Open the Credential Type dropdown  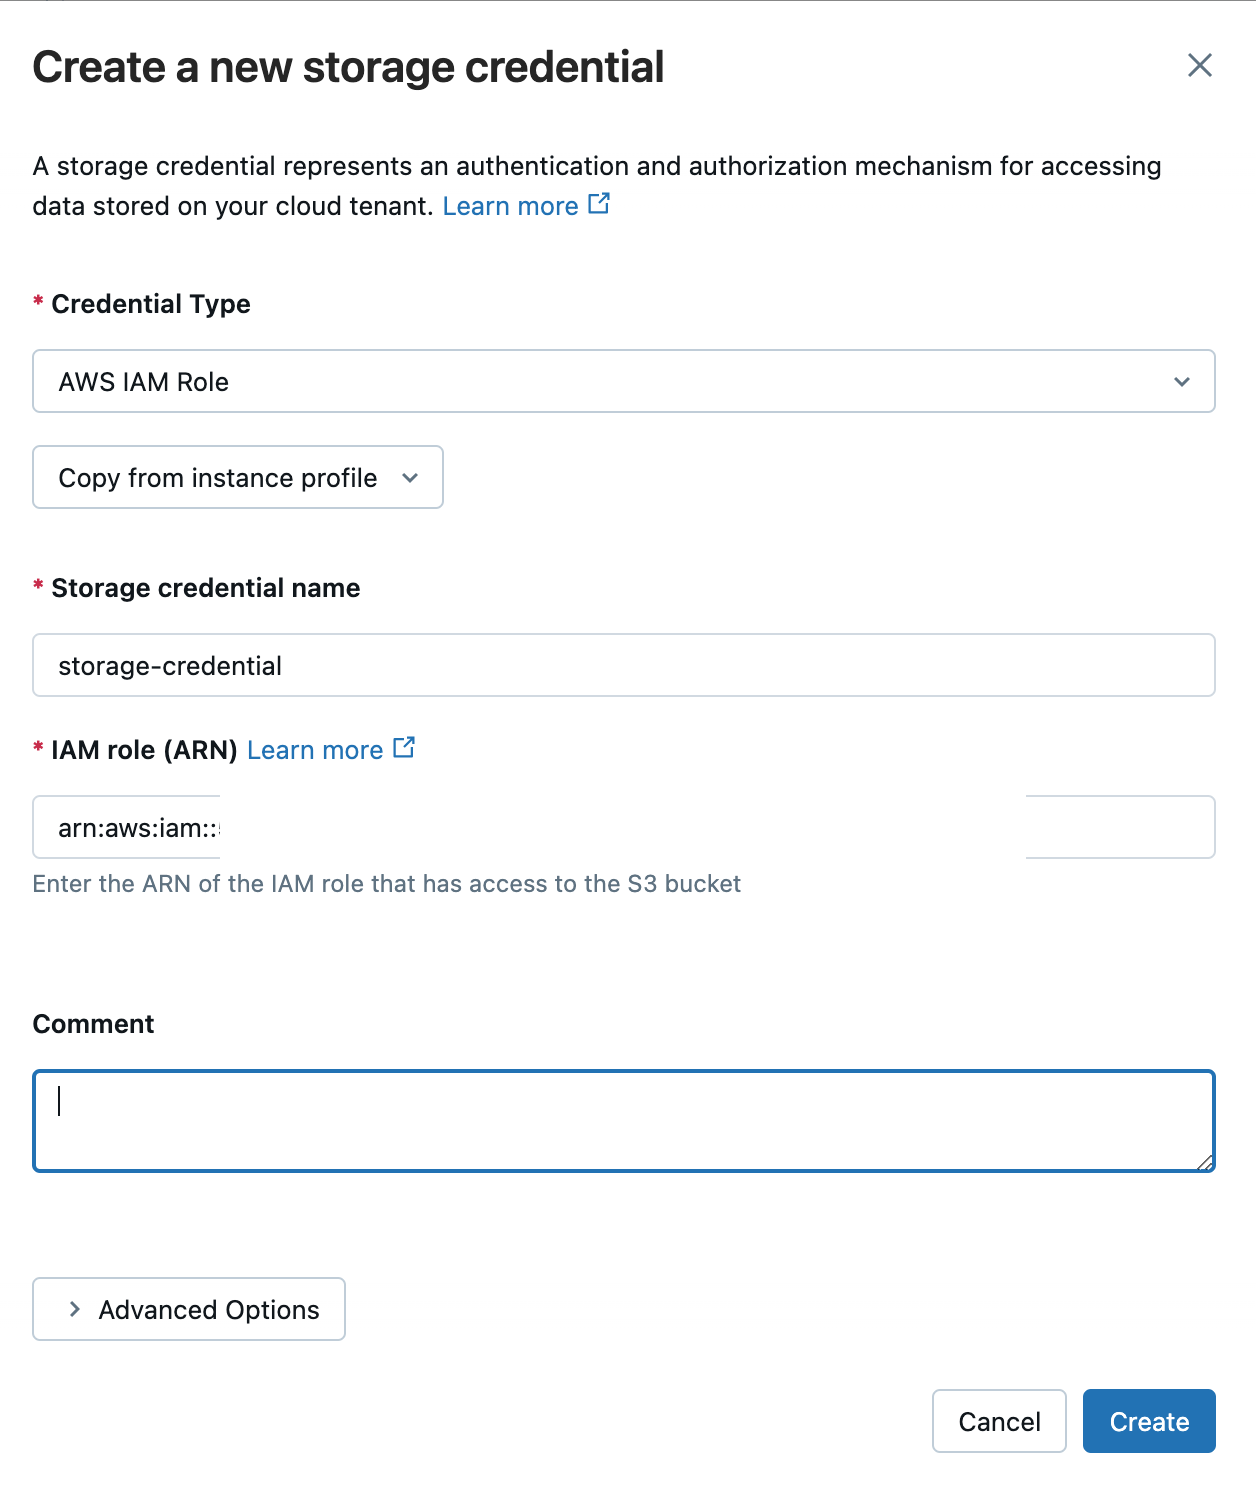pos(623,381)
